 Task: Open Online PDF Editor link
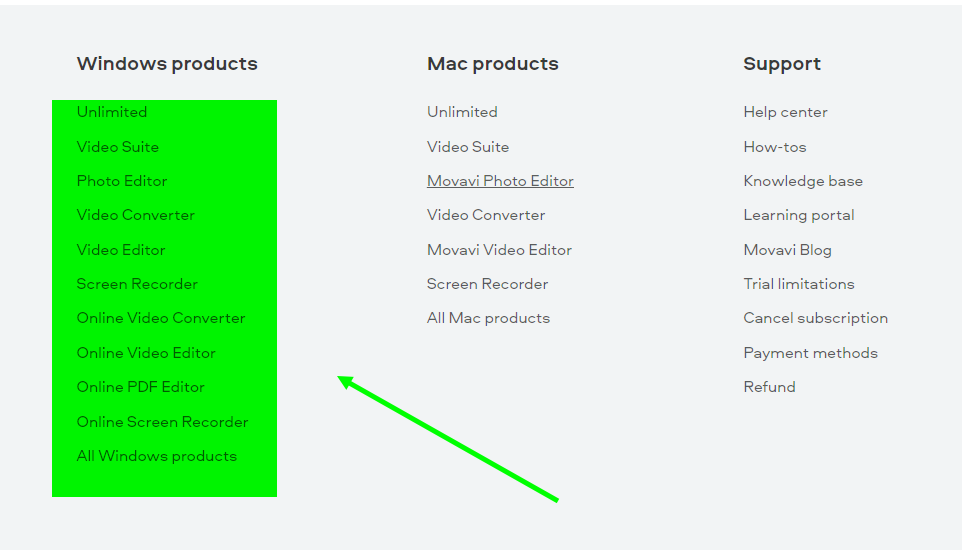point(140,387)
